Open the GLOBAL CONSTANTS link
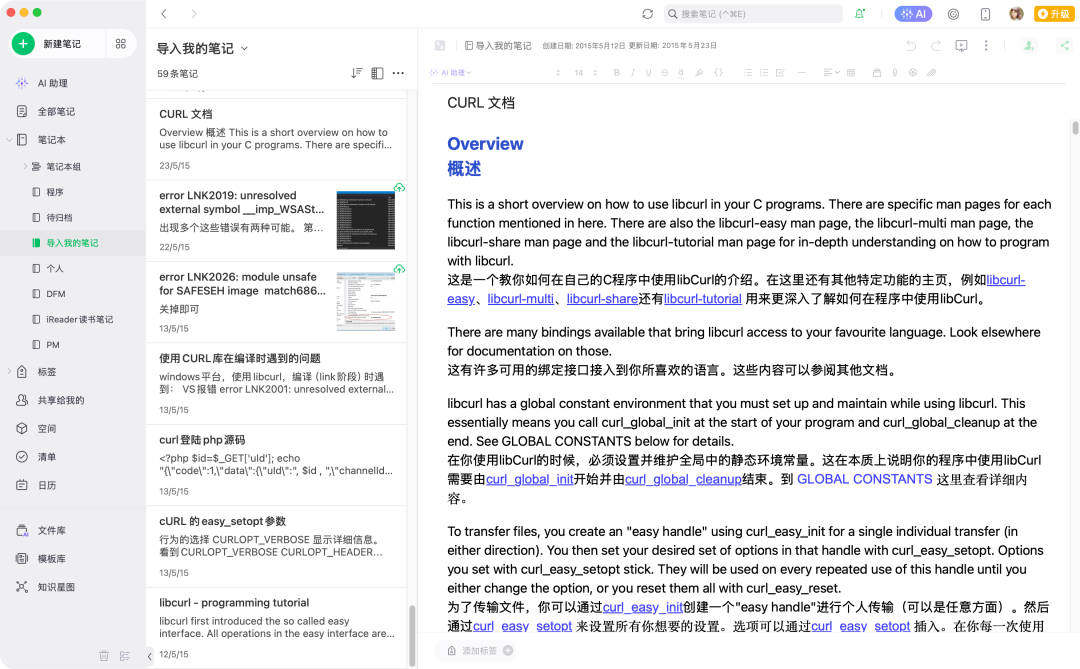The width and height of the screenshot is (1080, 669). (864, 478)
